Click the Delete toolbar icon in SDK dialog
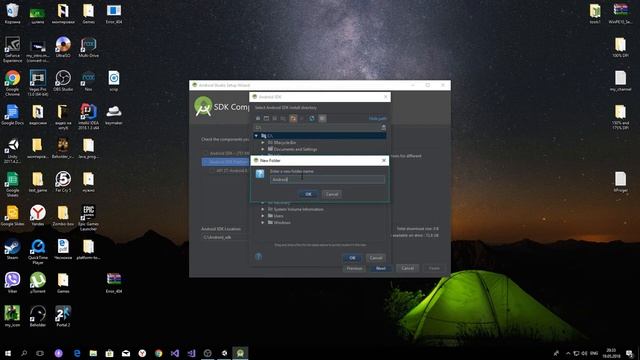640x360 pixels. pos(302,118)
